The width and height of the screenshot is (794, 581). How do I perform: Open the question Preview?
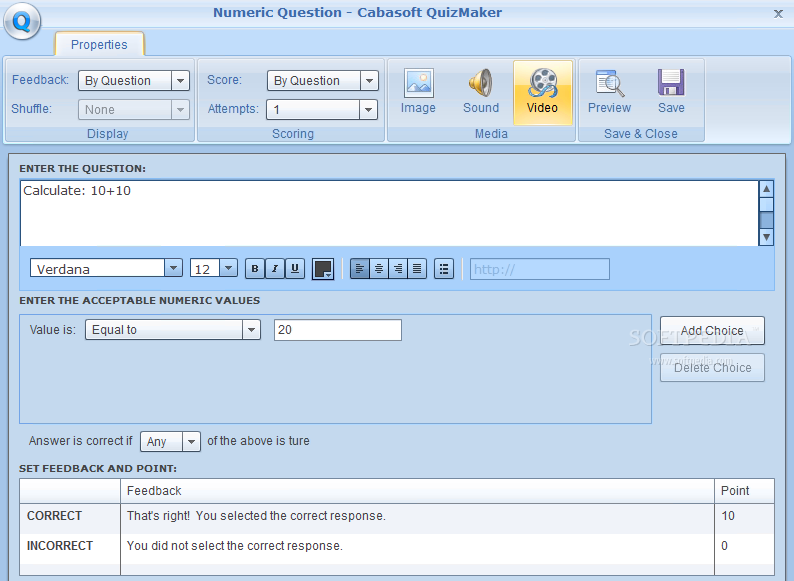coord(609,92)
